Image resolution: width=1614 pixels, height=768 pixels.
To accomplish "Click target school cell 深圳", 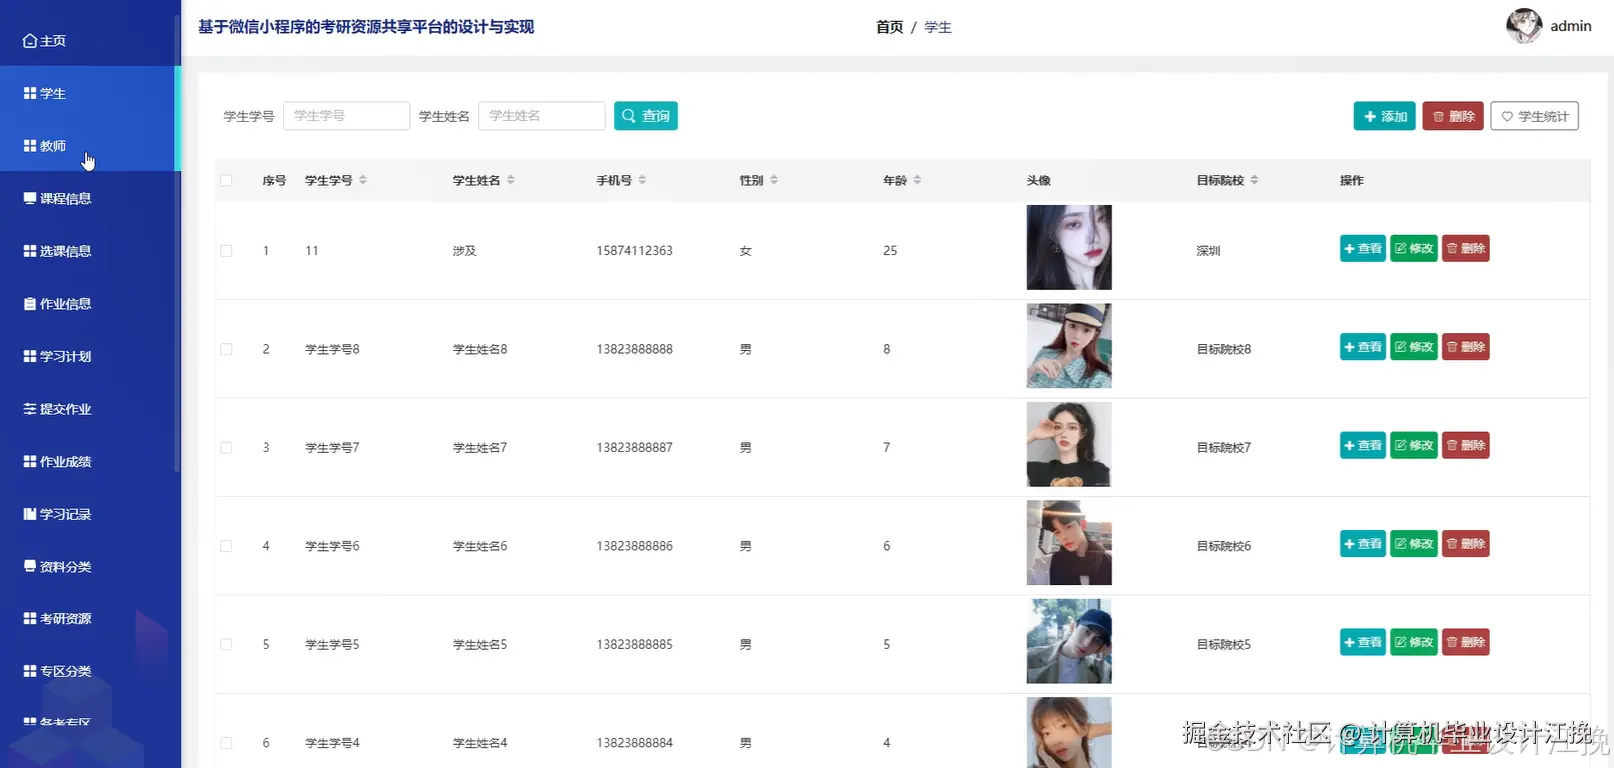I will click(x=1208, y=251).
